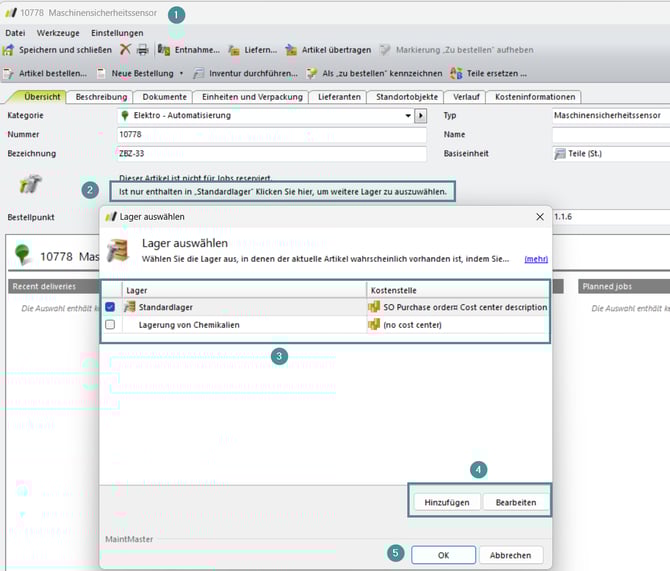
Task: Open the Entnahme... withdrawal tool
Action: coord(188,50)
